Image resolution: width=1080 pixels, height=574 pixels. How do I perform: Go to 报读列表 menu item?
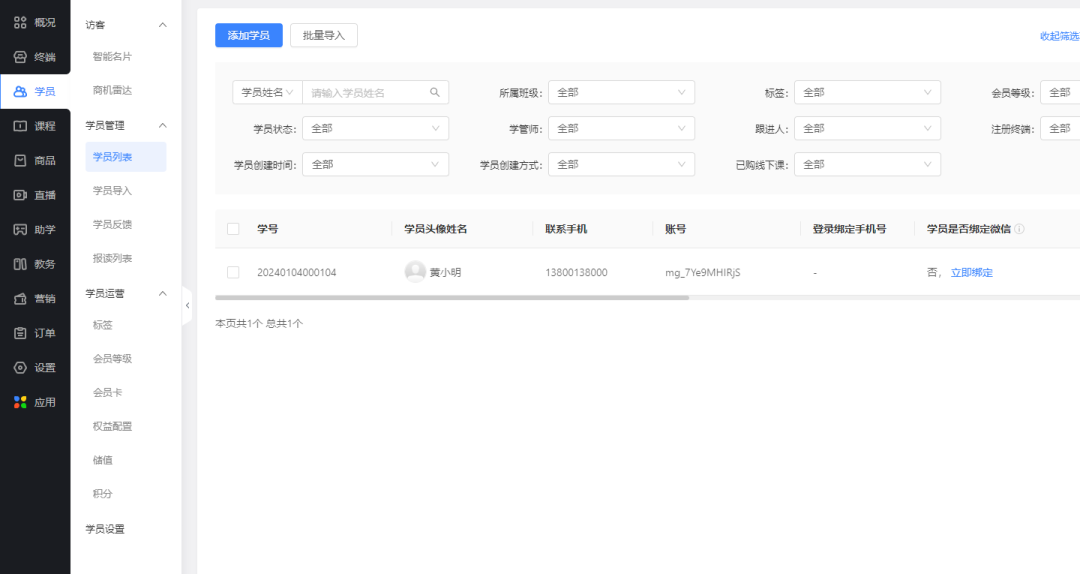[x=112, y=258]
